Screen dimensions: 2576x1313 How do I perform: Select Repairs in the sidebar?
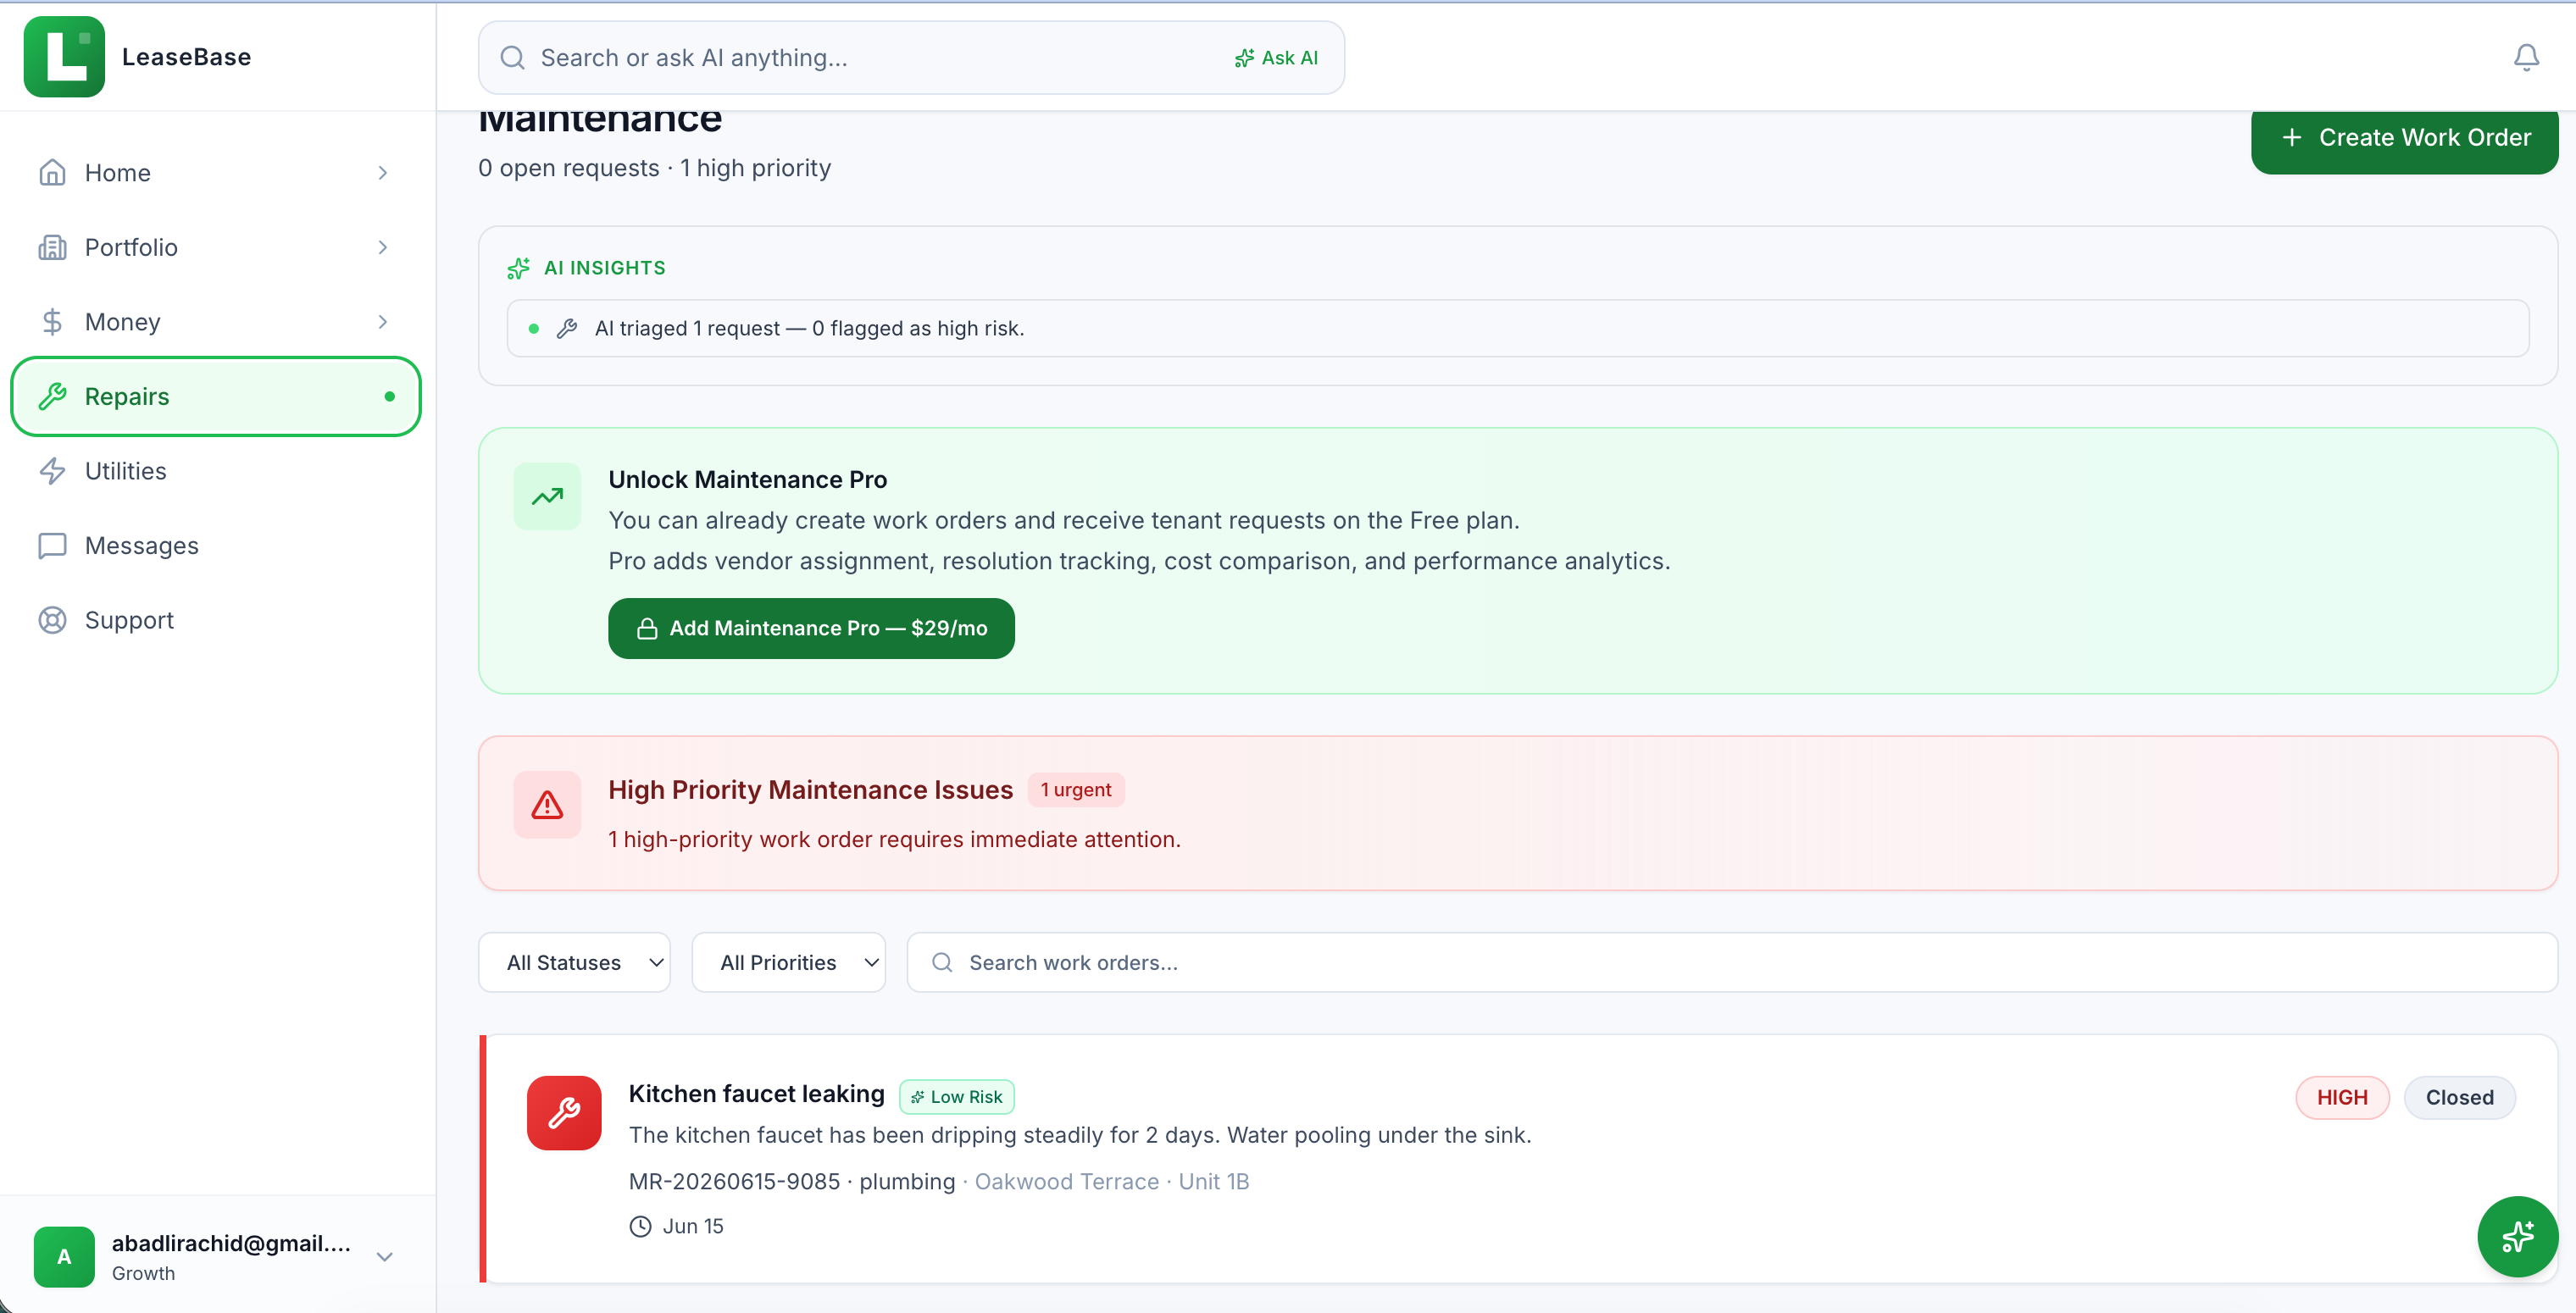[216, 396]
